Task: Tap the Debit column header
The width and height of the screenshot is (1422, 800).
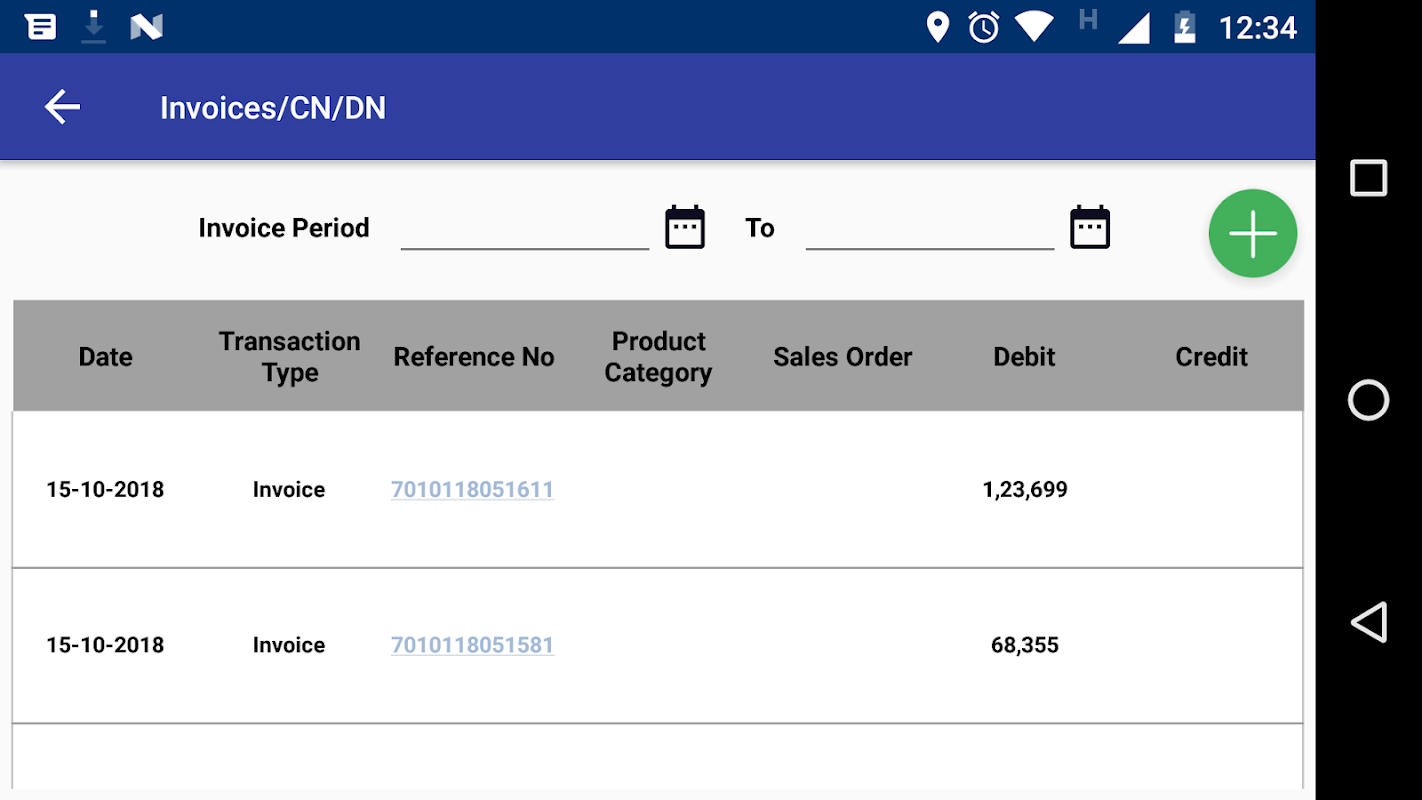Action: coord(1024,357)
